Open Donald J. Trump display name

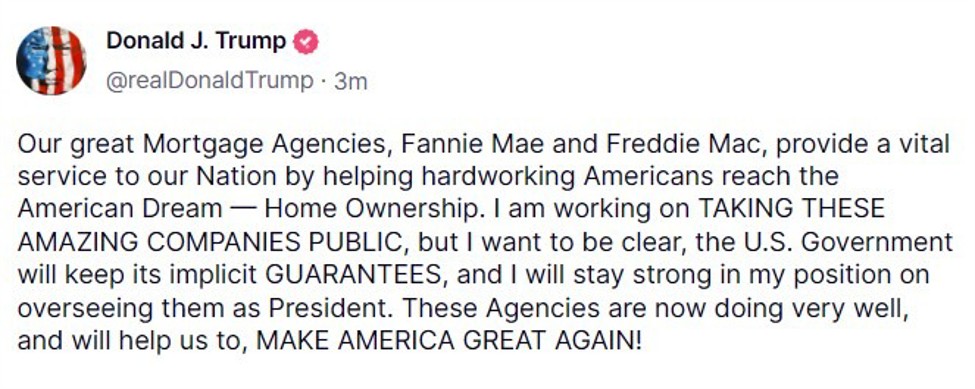click(x=196, y=41)
